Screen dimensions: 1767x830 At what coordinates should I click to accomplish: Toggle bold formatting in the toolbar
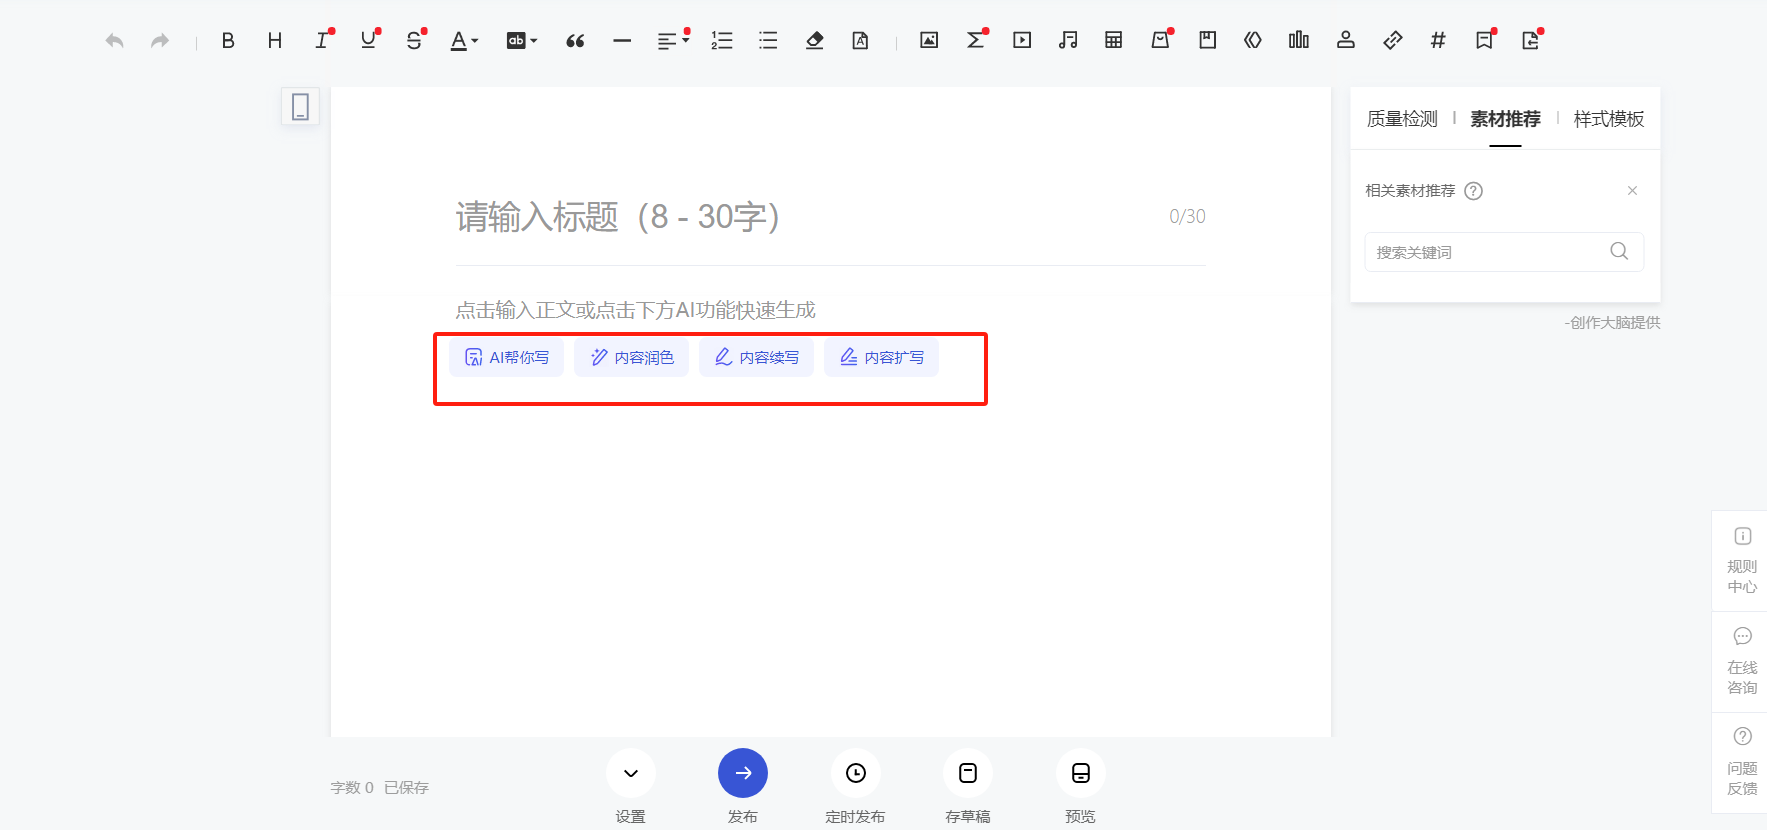pos(228,41)
